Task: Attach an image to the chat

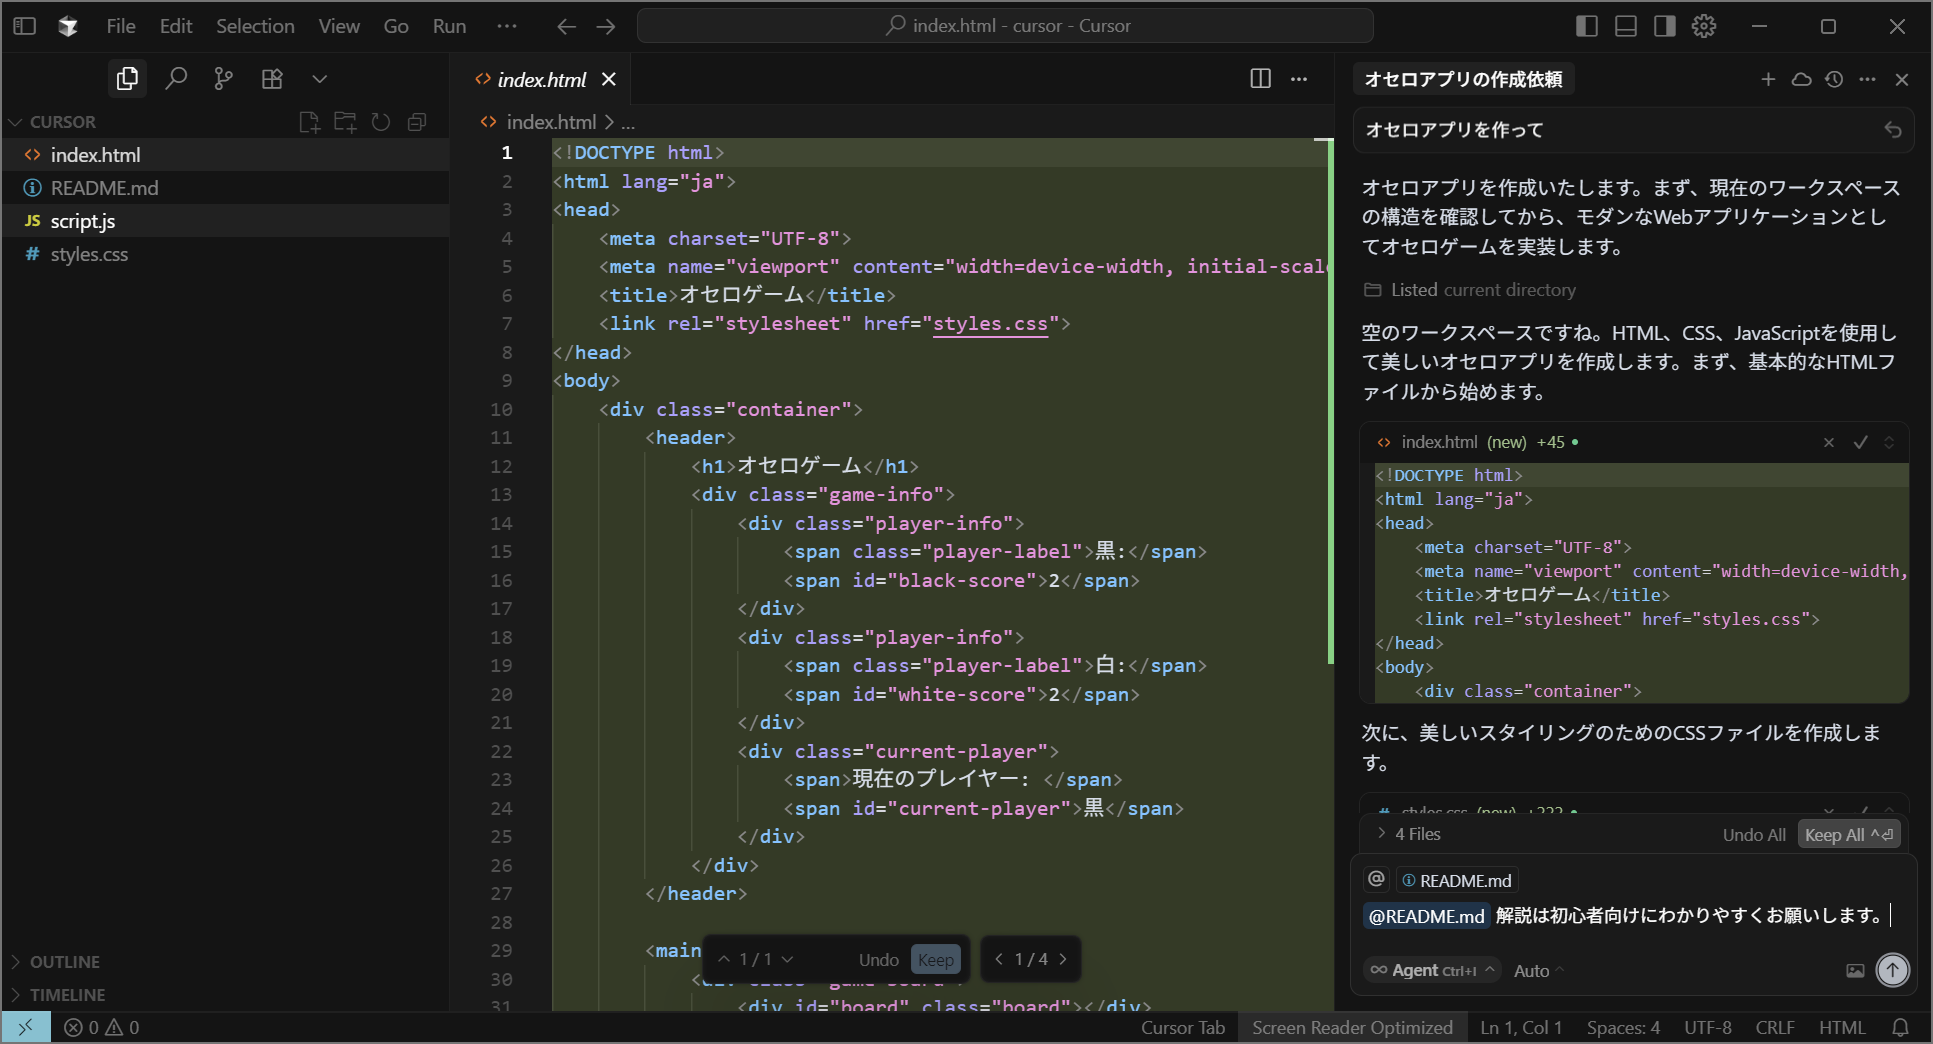Action: tap(1855, 970)
